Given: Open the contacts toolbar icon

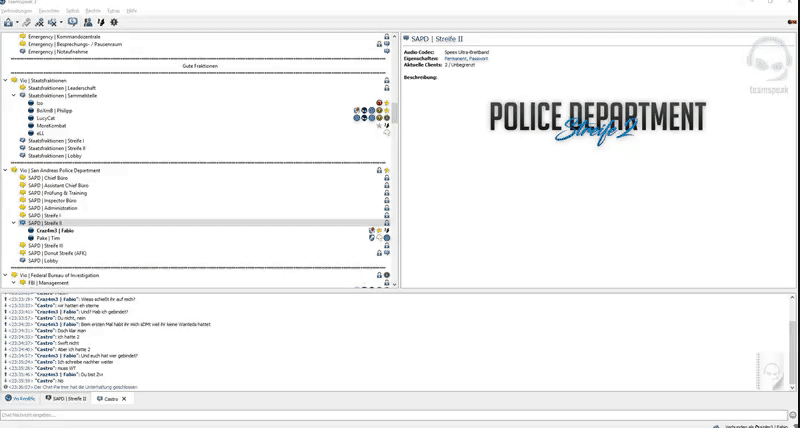Looking at the screenshot, I should pos(88,22).
